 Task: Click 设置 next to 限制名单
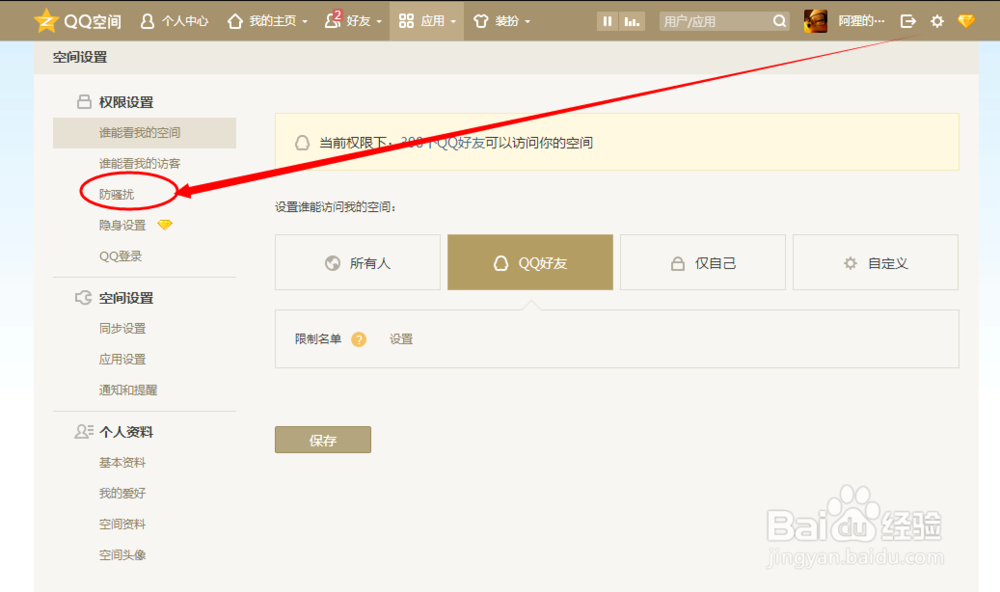tap(401, 339)
